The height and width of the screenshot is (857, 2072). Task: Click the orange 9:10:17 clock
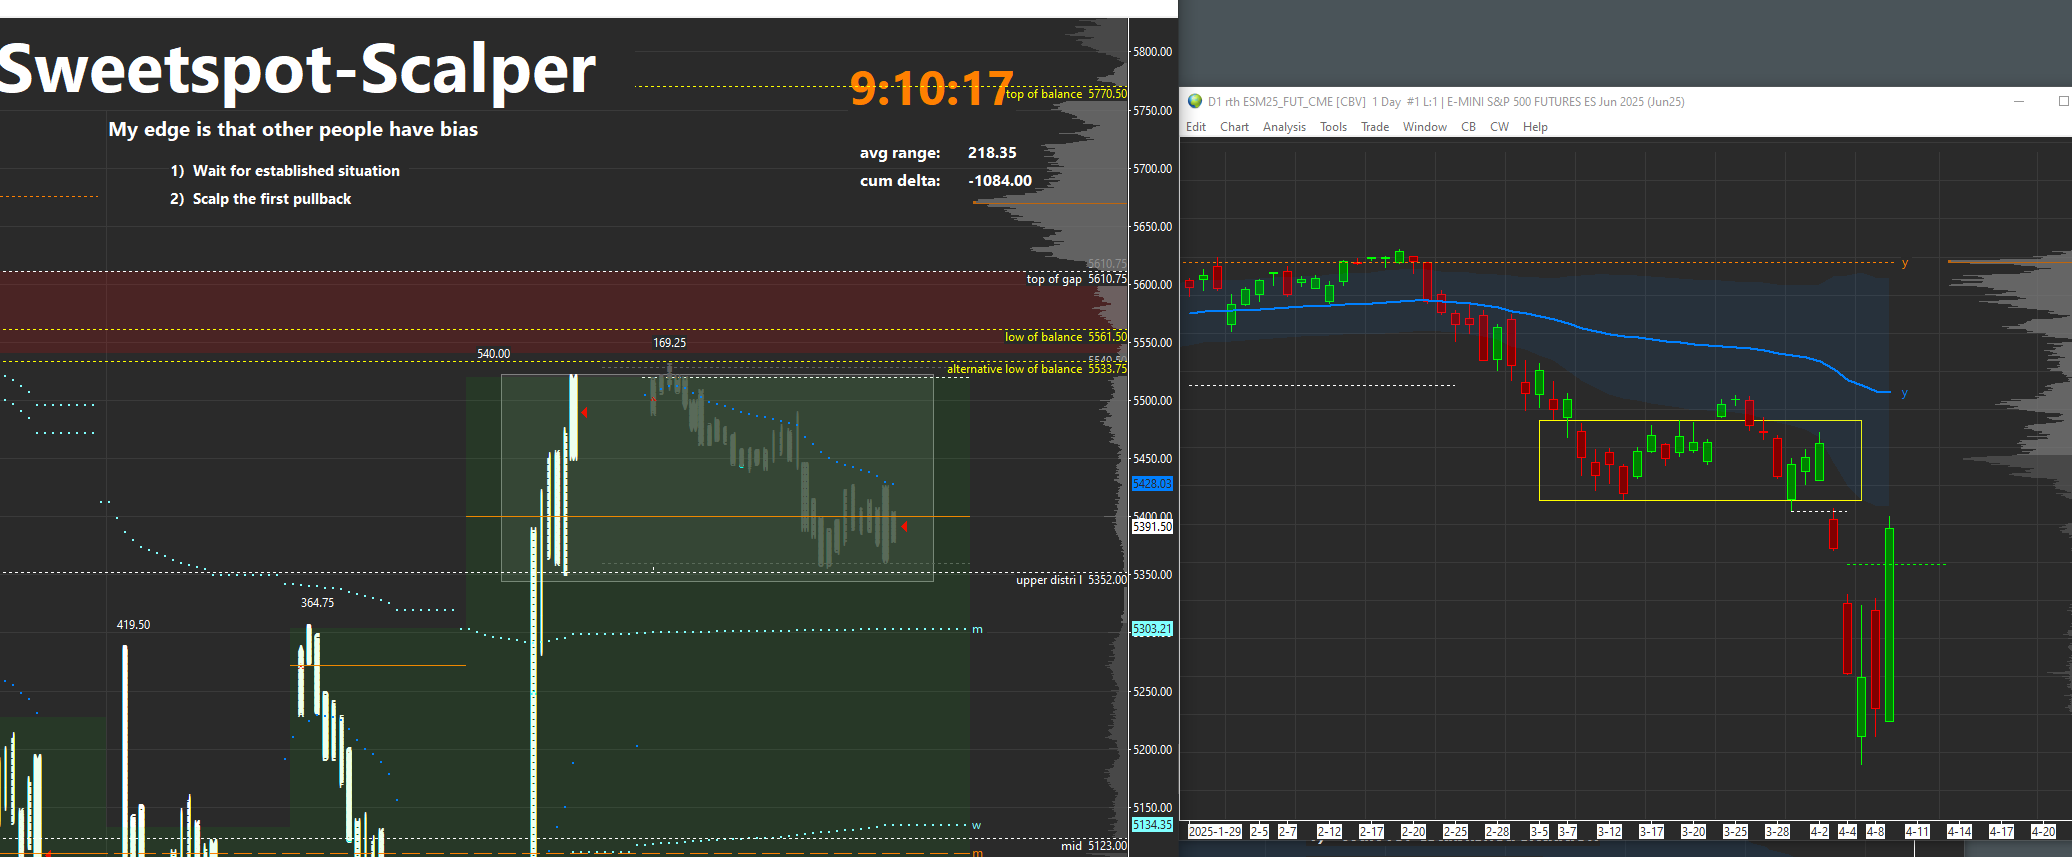pyautogui.click(x=932, y=89)
